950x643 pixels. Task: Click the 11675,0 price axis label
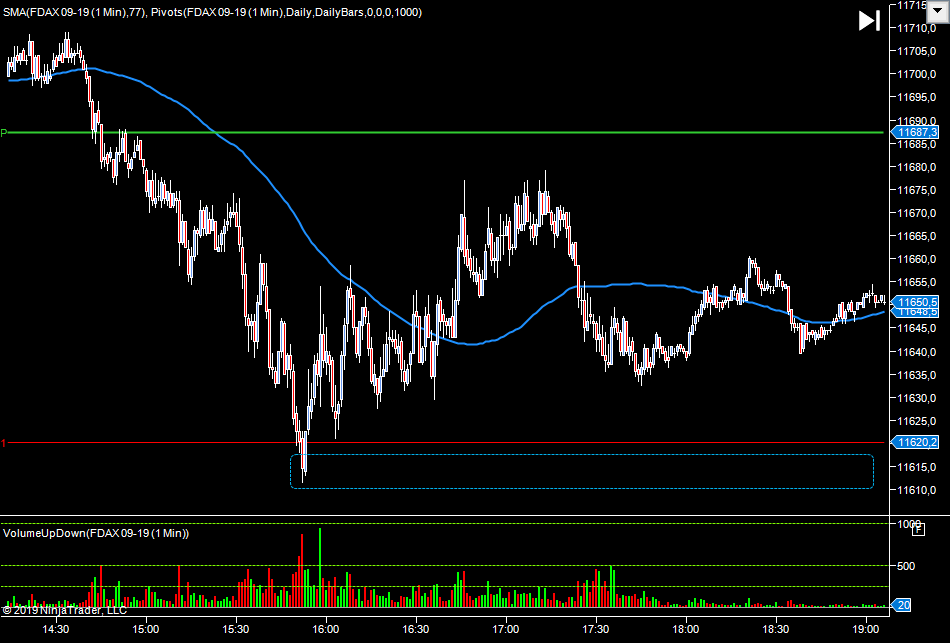coord(917,190)
